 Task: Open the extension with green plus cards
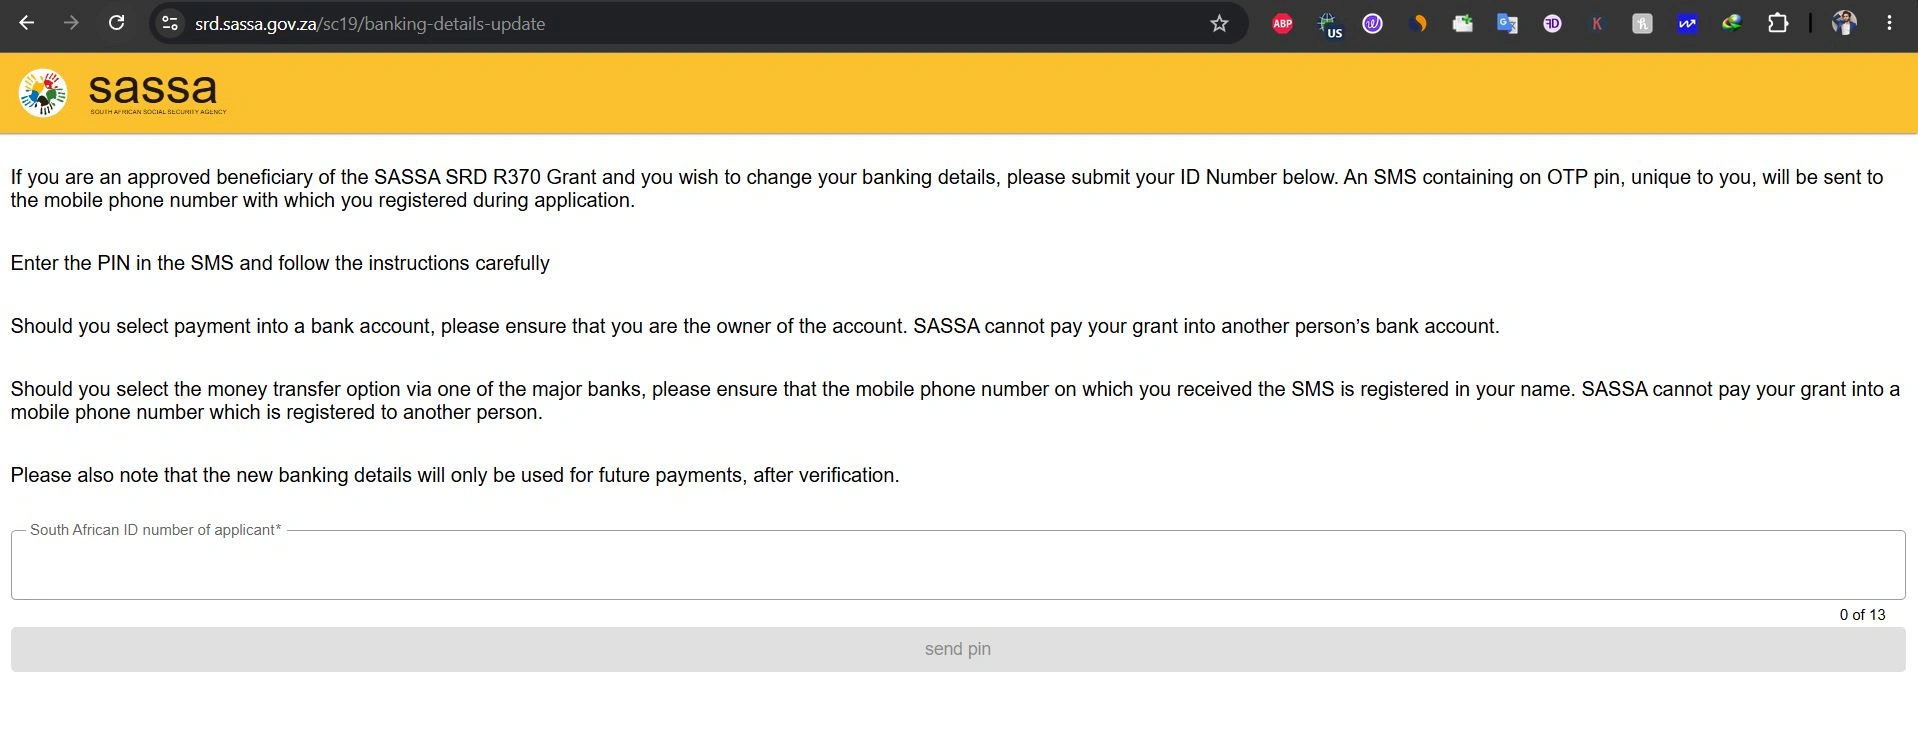tap(1463, 23)
